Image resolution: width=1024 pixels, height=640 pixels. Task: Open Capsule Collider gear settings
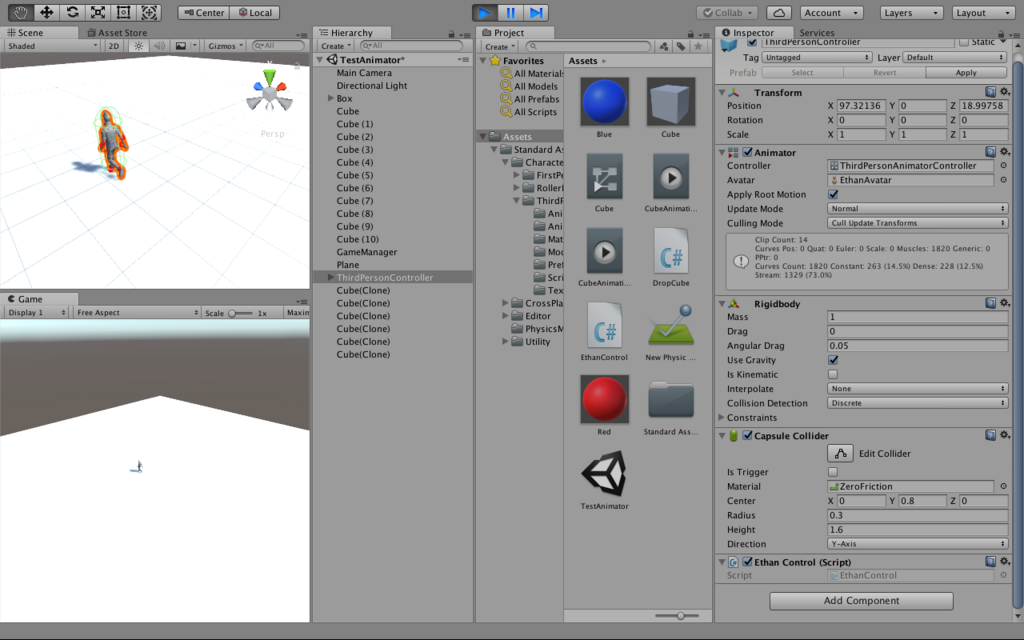1004,435
